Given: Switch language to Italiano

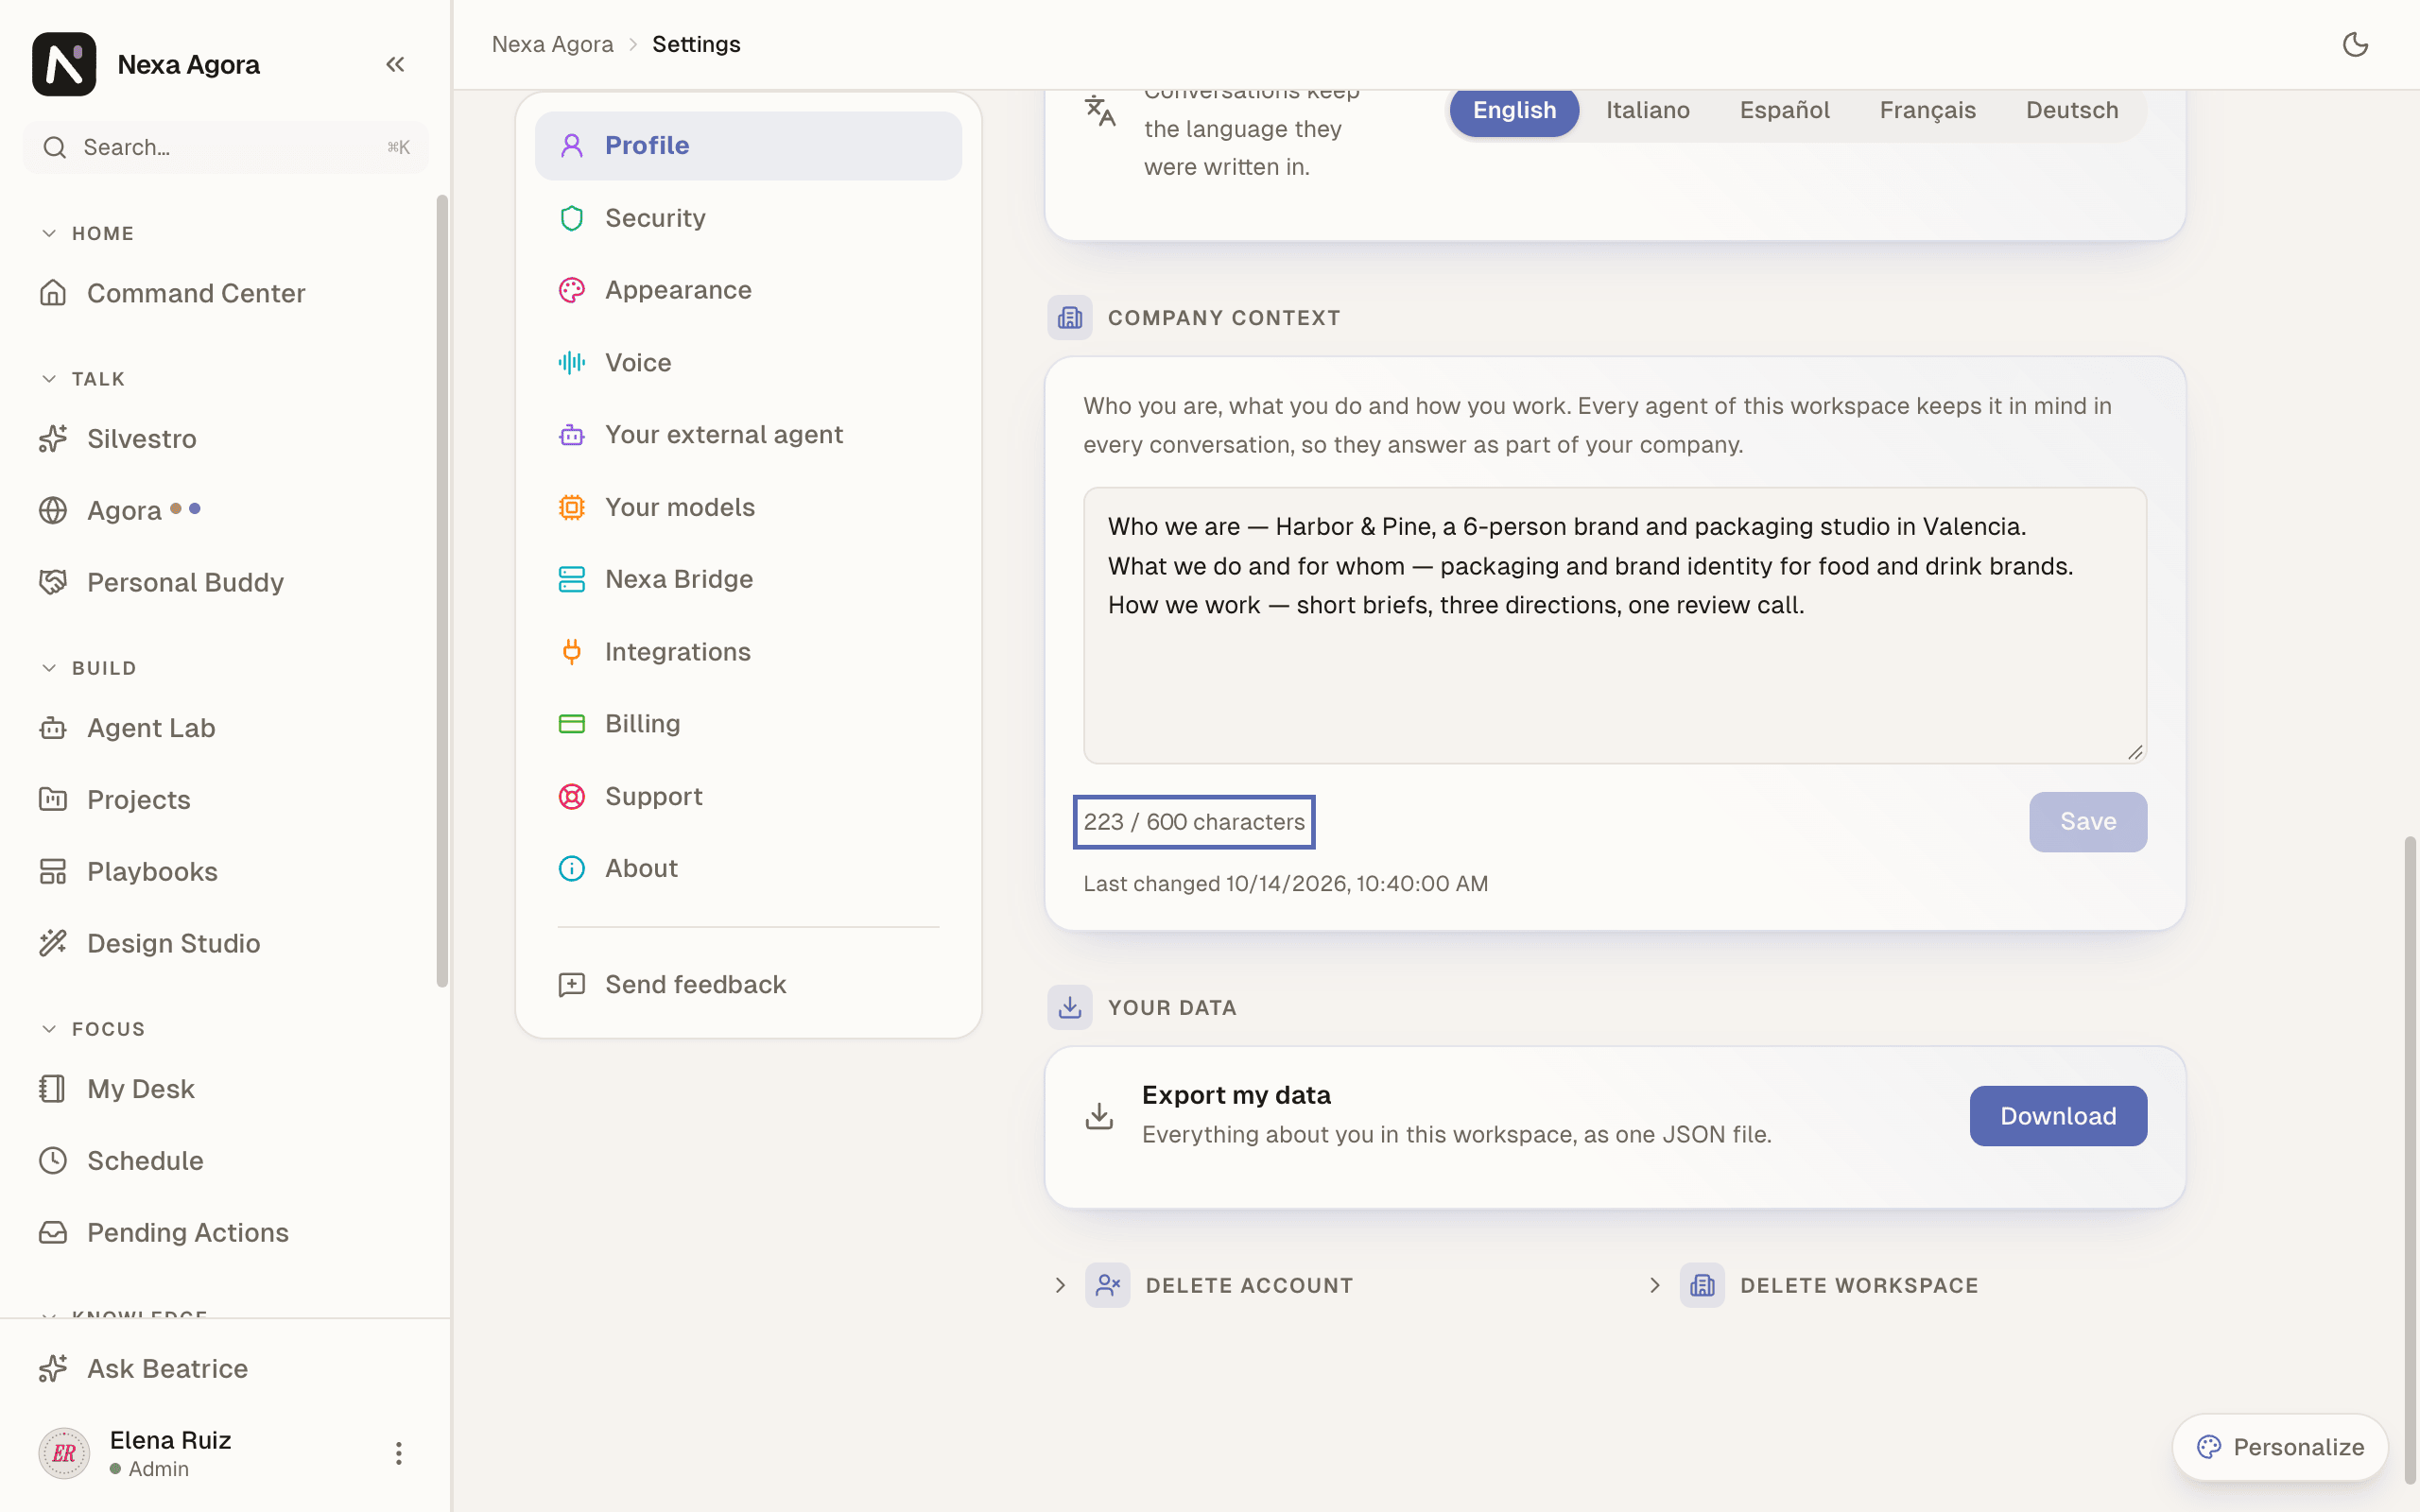Looking at the screenshot, I should pyautogui.click(x=1648, y=110).
